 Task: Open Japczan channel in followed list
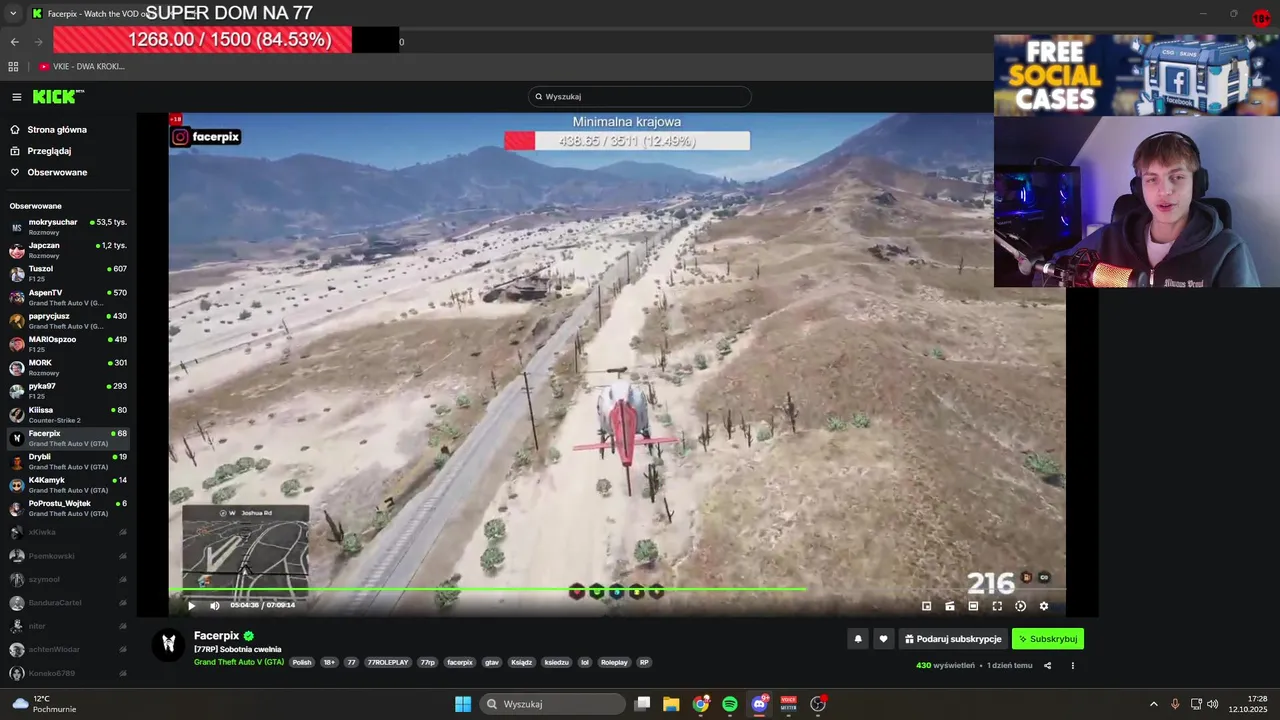(67, 250)
